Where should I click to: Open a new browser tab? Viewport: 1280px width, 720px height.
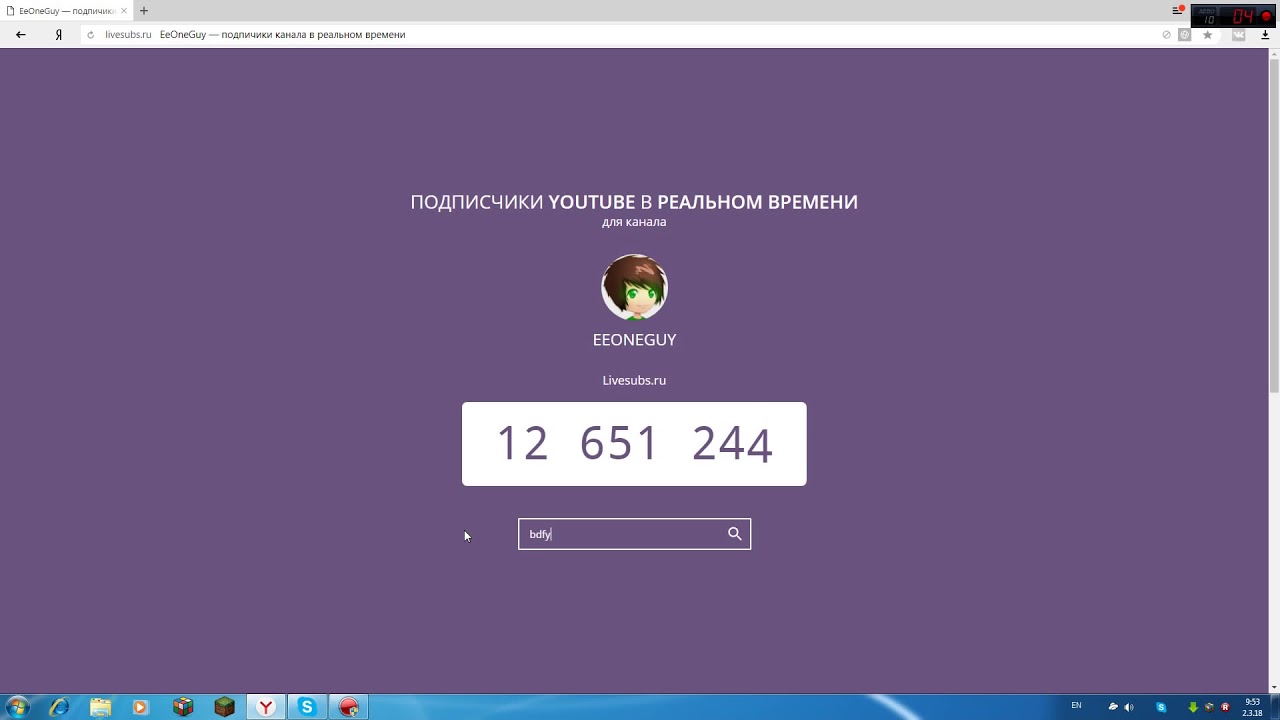click(144, 11)
